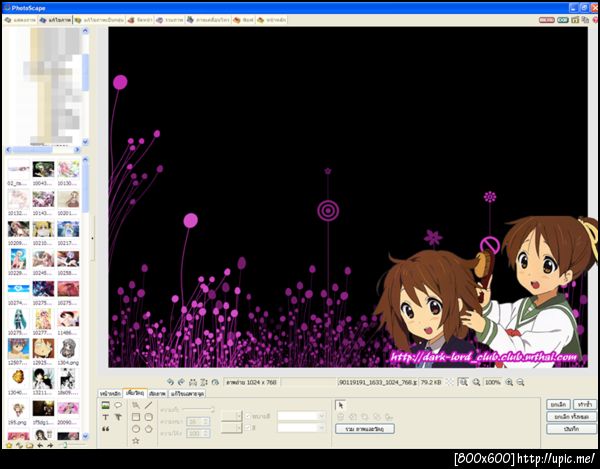
Task: Click the thumbnail size slider at bottom left
Action: point(73,445)
